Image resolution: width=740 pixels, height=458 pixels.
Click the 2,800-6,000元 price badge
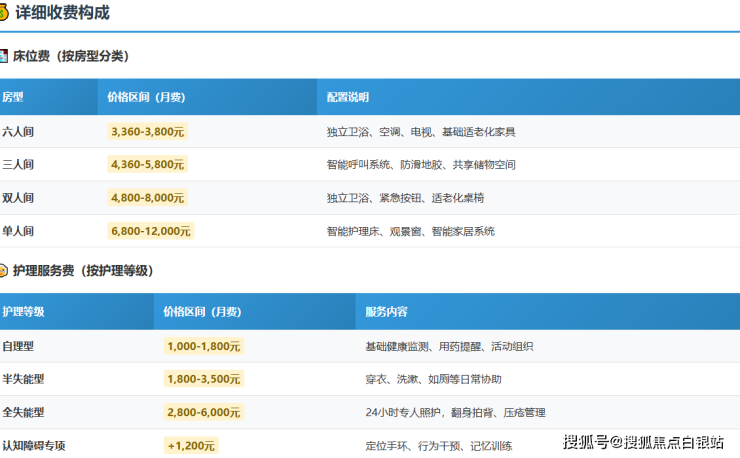(204, 412)
